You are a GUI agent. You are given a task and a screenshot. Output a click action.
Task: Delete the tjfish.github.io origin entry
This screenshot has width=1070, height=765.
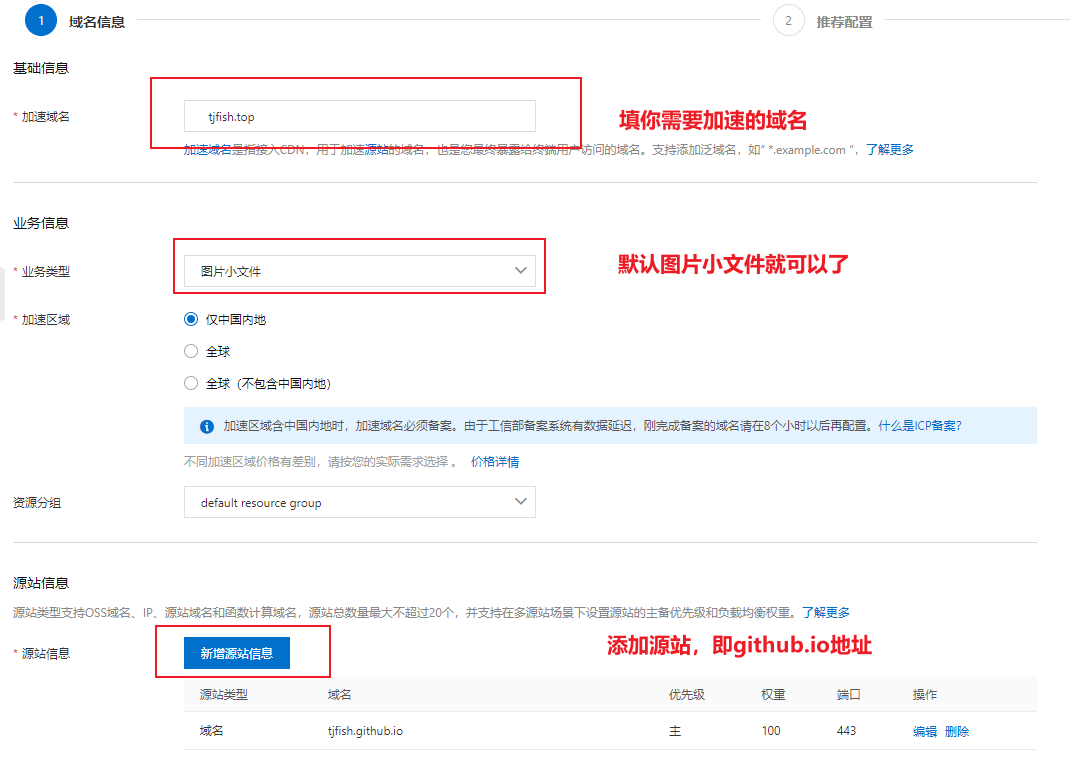pyautogui.click(x=957, y=731)
